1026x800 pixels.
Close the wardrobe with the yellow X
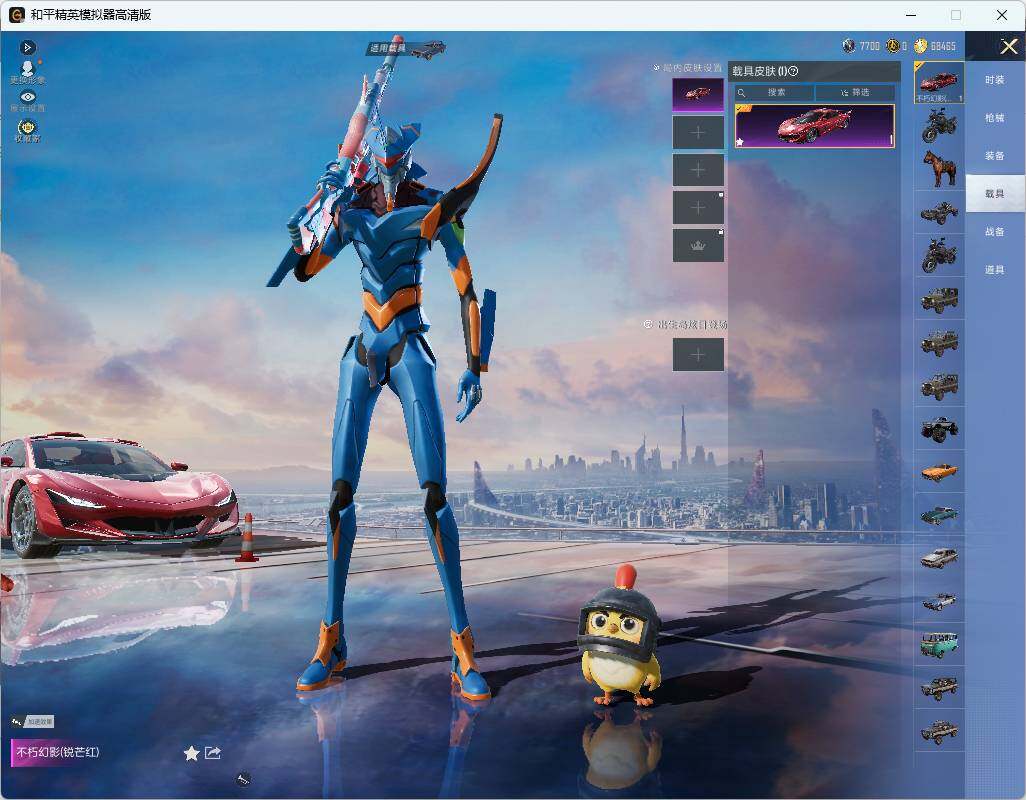(1008, 46)
